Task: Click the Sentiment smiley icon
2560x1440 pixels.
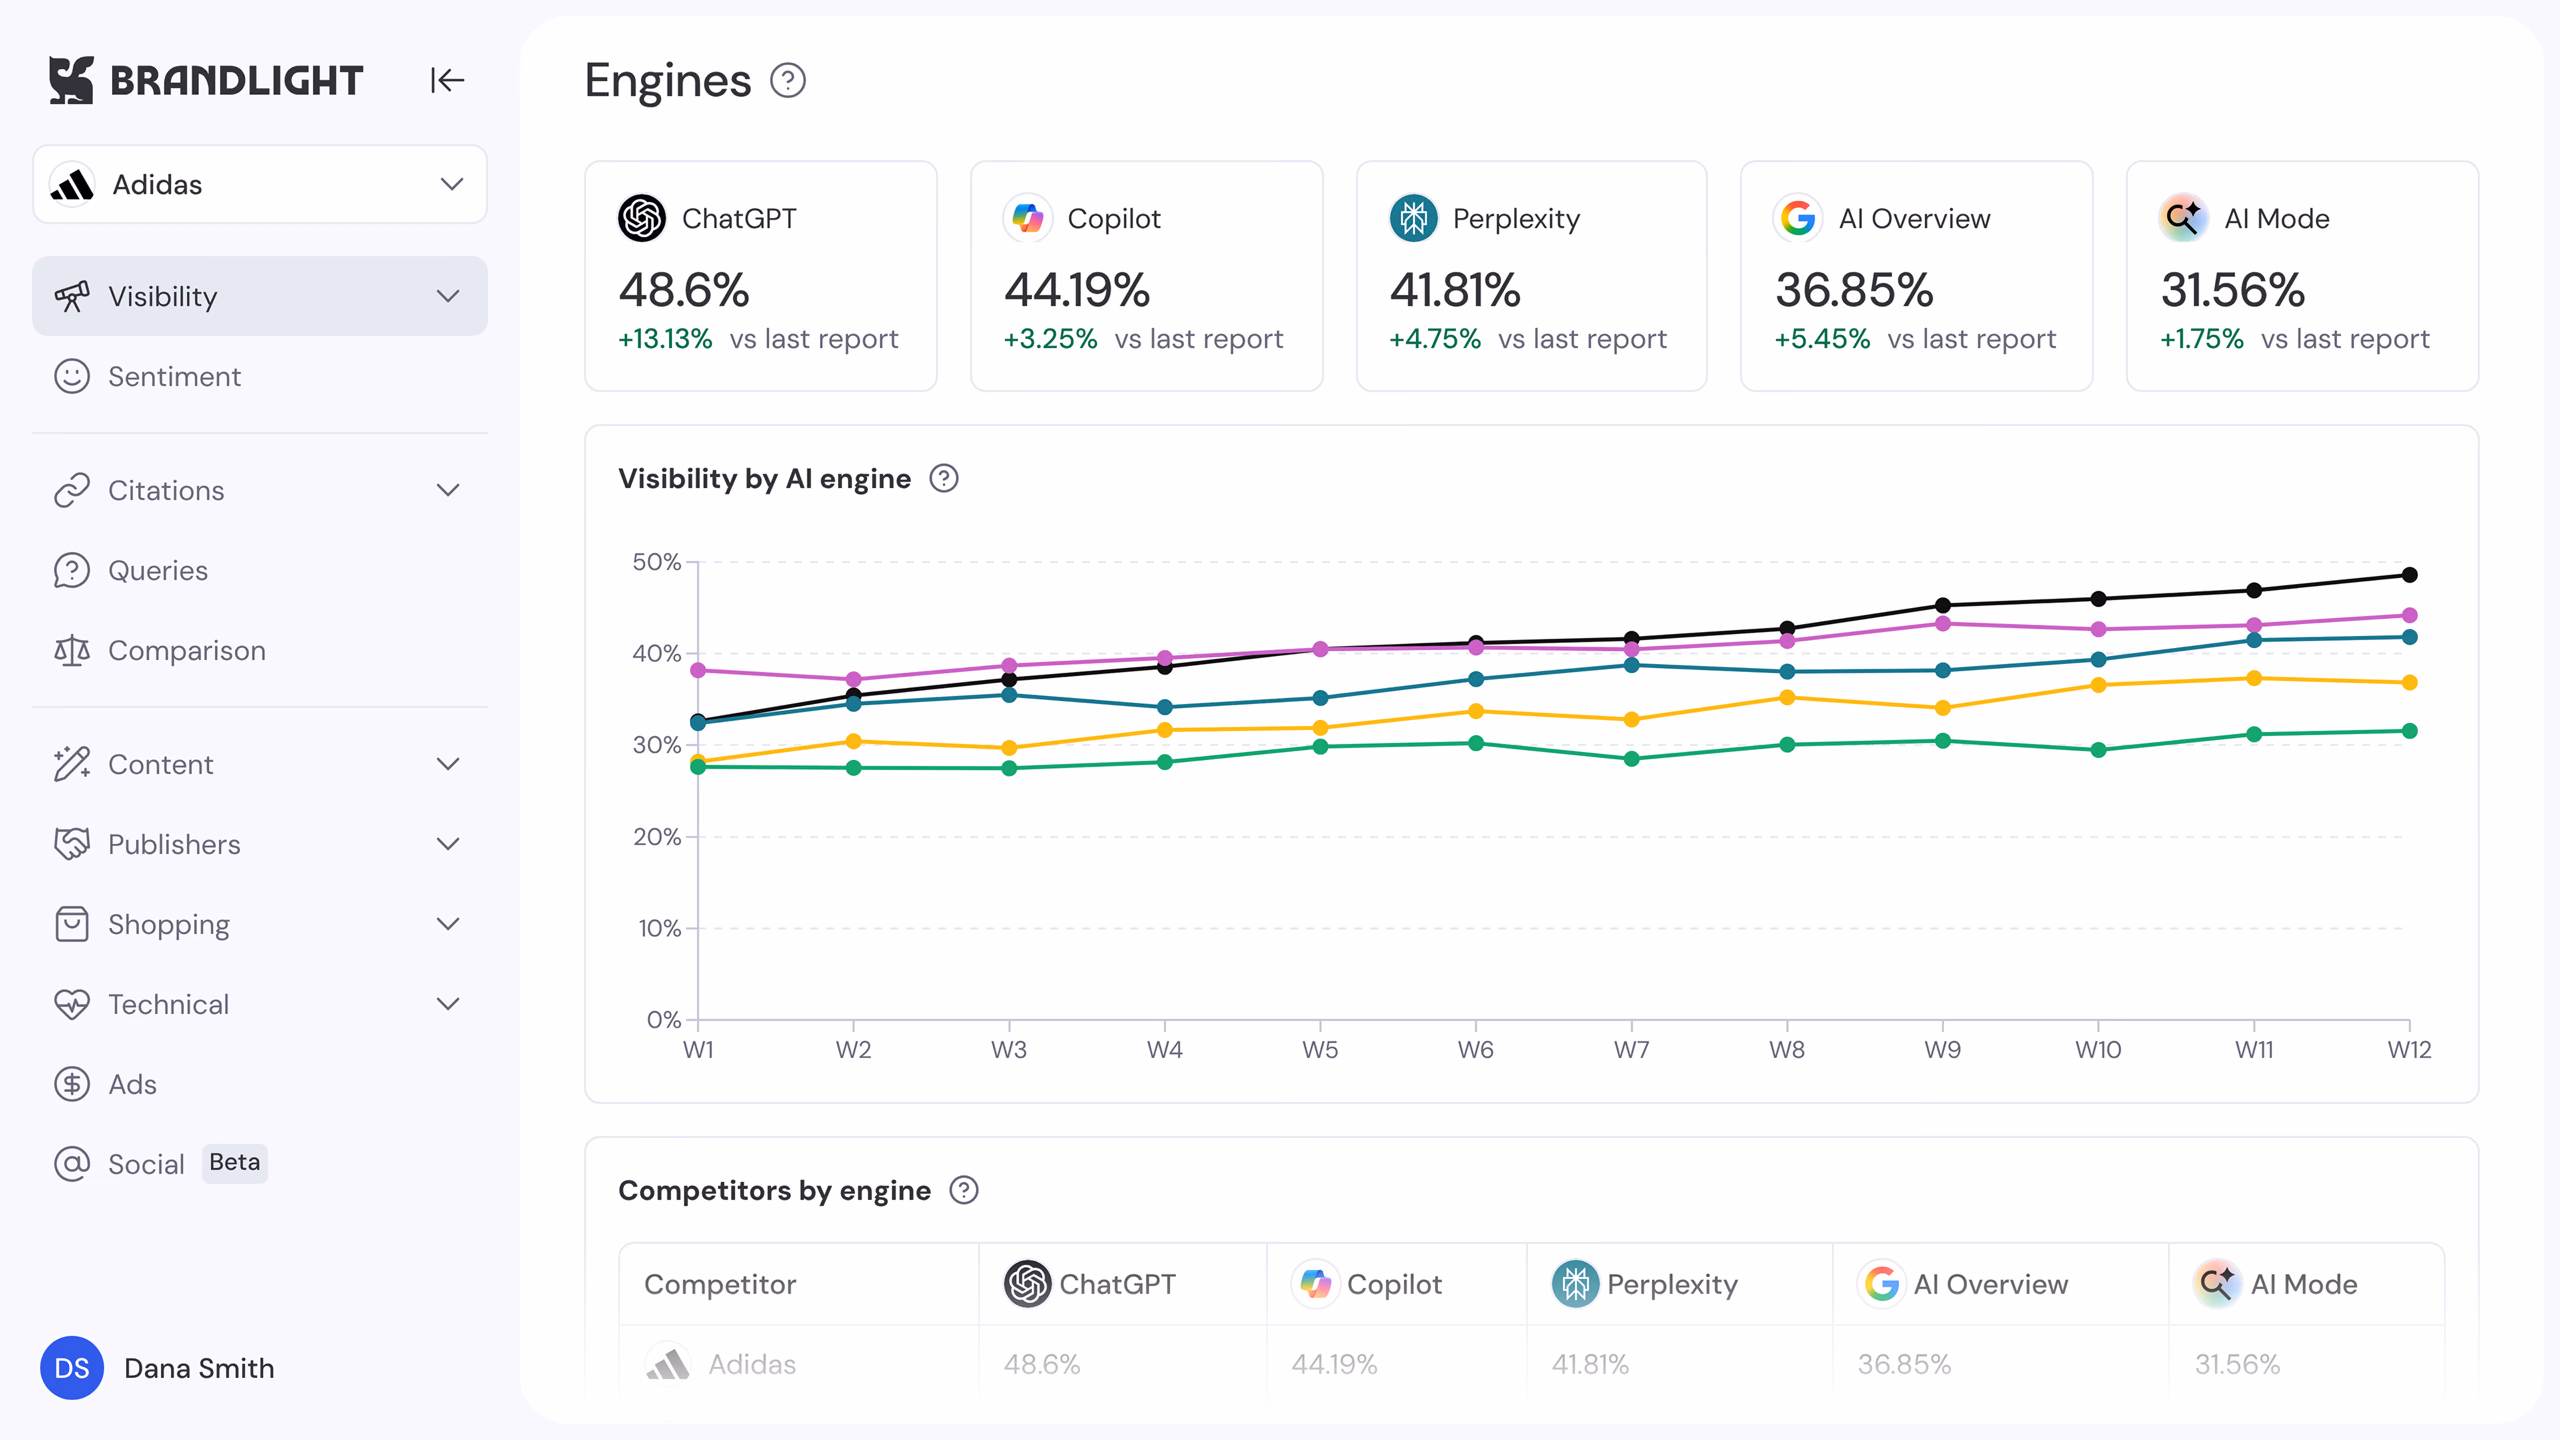Action: tap(72, 376)
